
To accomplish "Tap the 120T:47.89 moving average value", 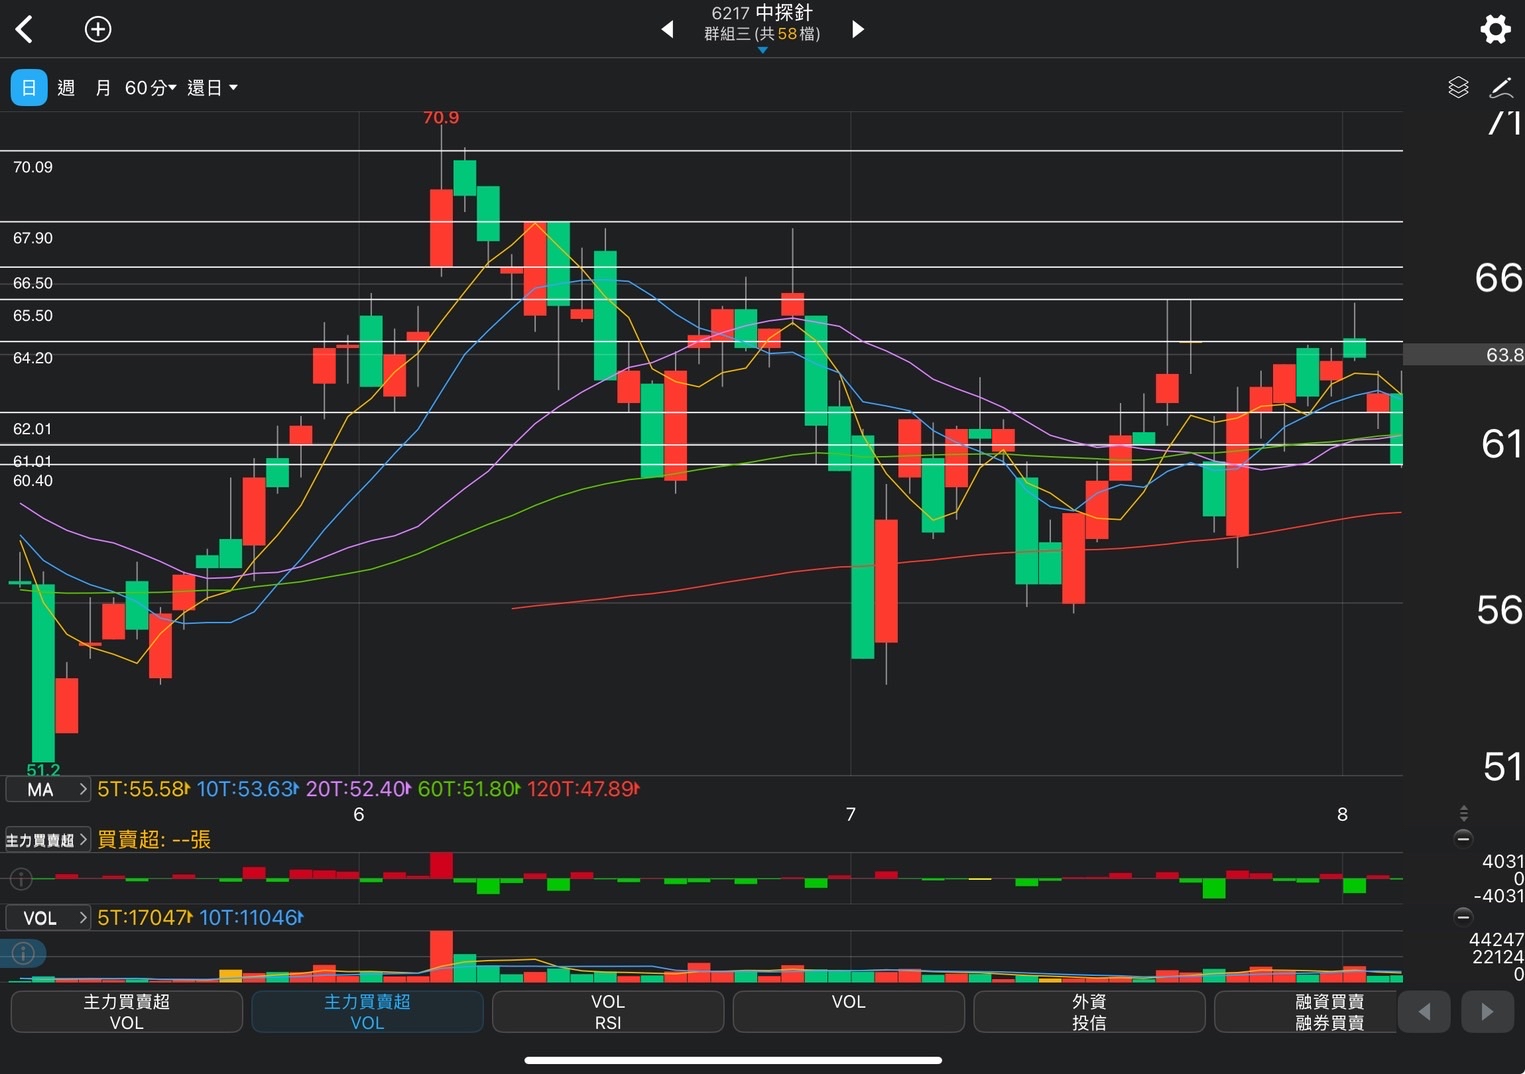I will tap(583, 789).
